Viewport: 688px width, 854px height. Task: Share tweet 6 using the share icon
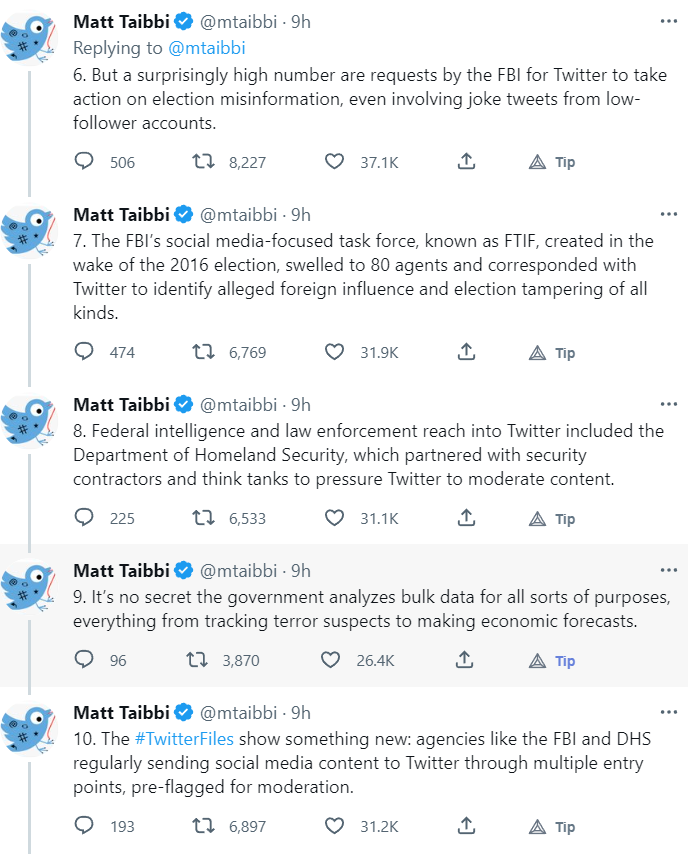coord(466,161)
